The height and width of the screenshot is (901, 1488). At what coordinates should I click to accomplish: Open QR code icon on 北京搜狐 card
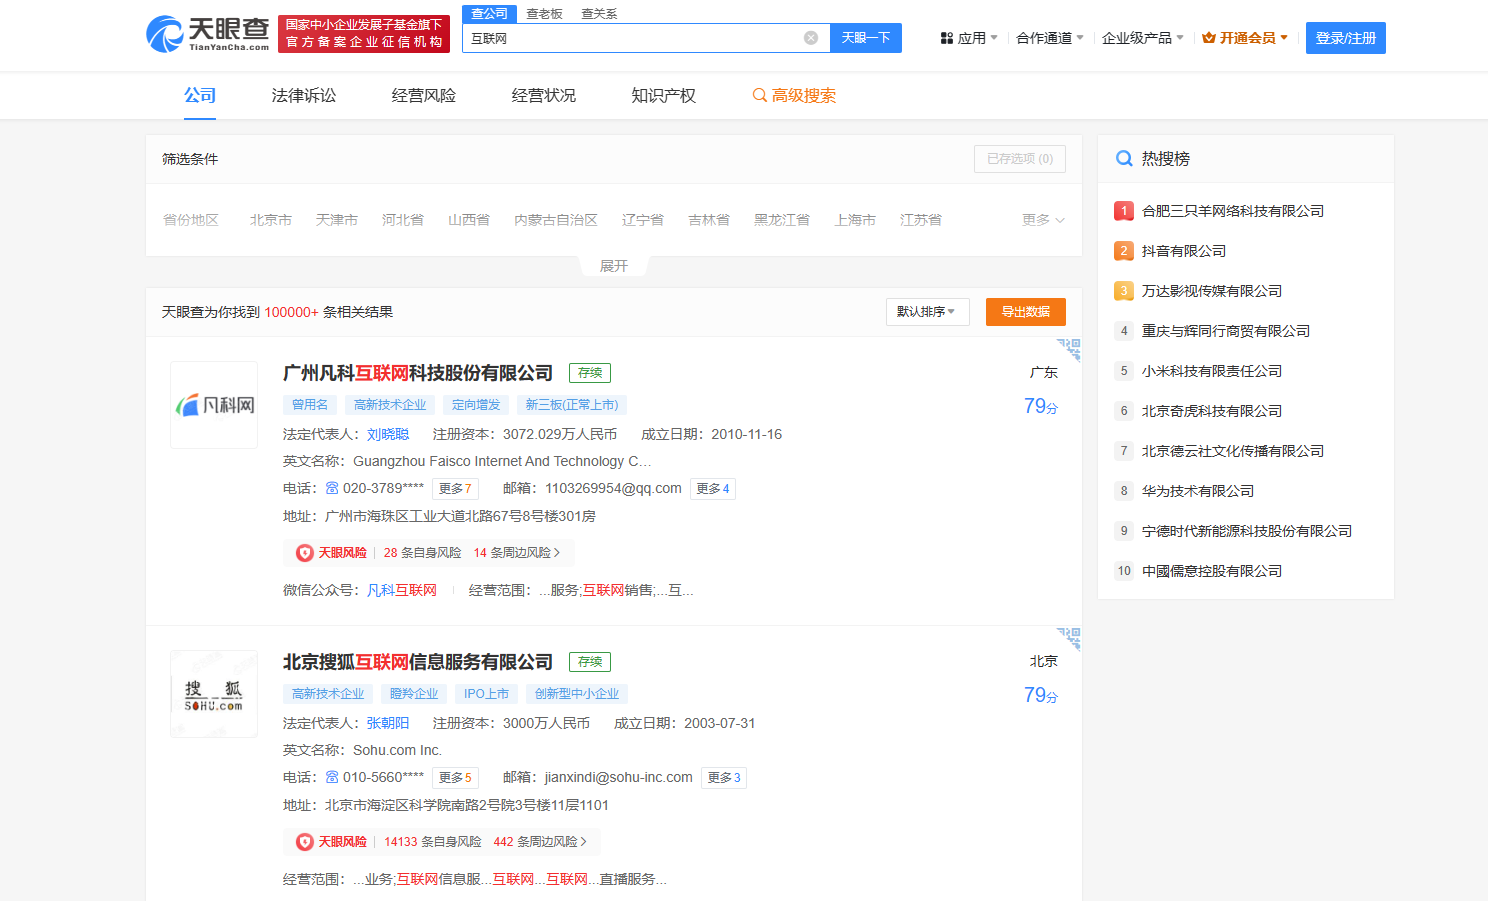1069,639
